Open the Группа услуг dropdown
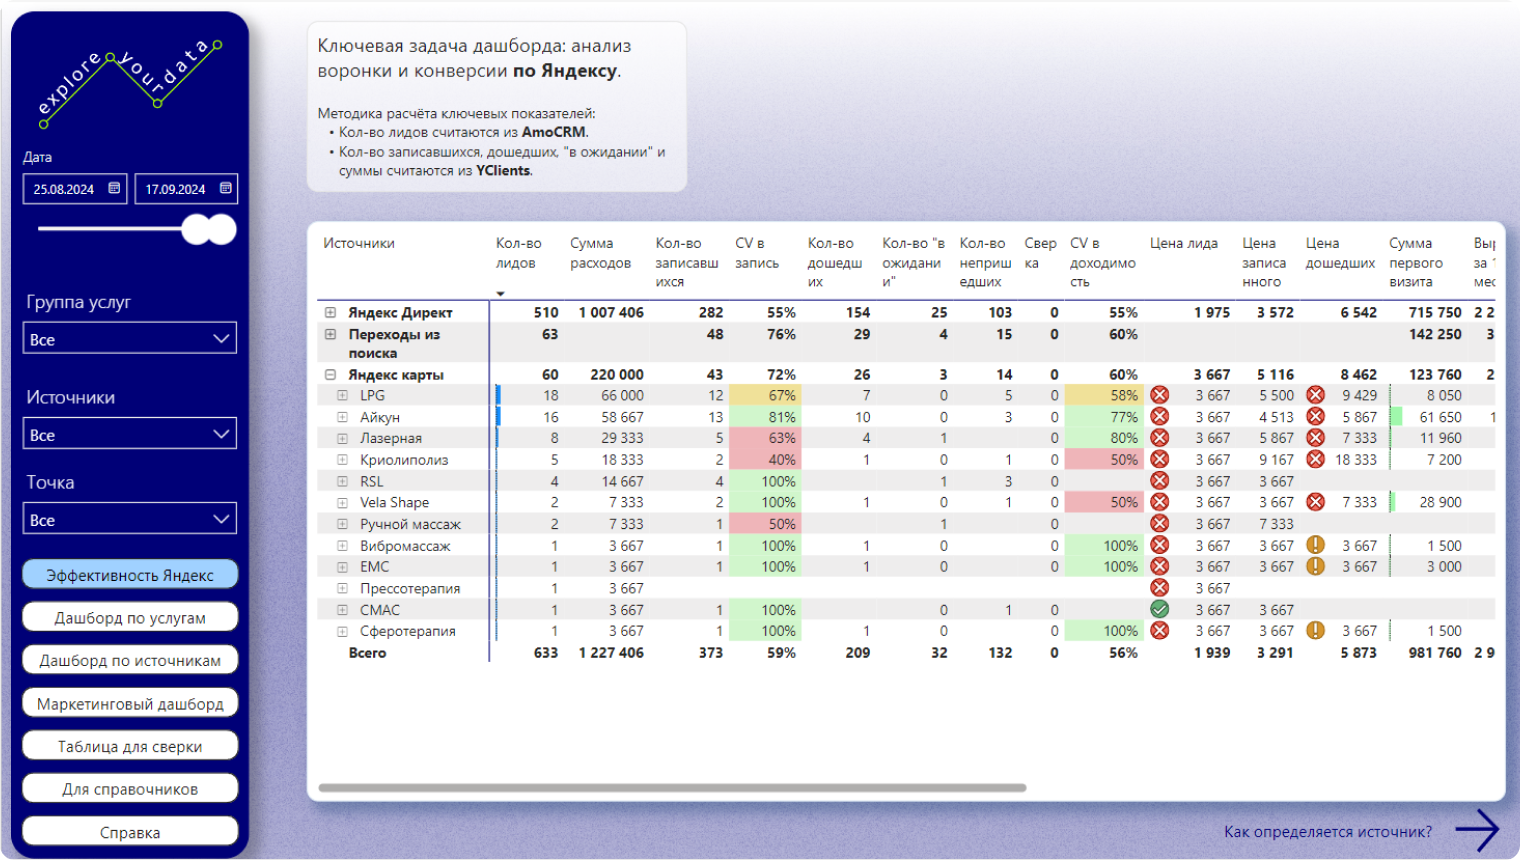 click(131, 338)
